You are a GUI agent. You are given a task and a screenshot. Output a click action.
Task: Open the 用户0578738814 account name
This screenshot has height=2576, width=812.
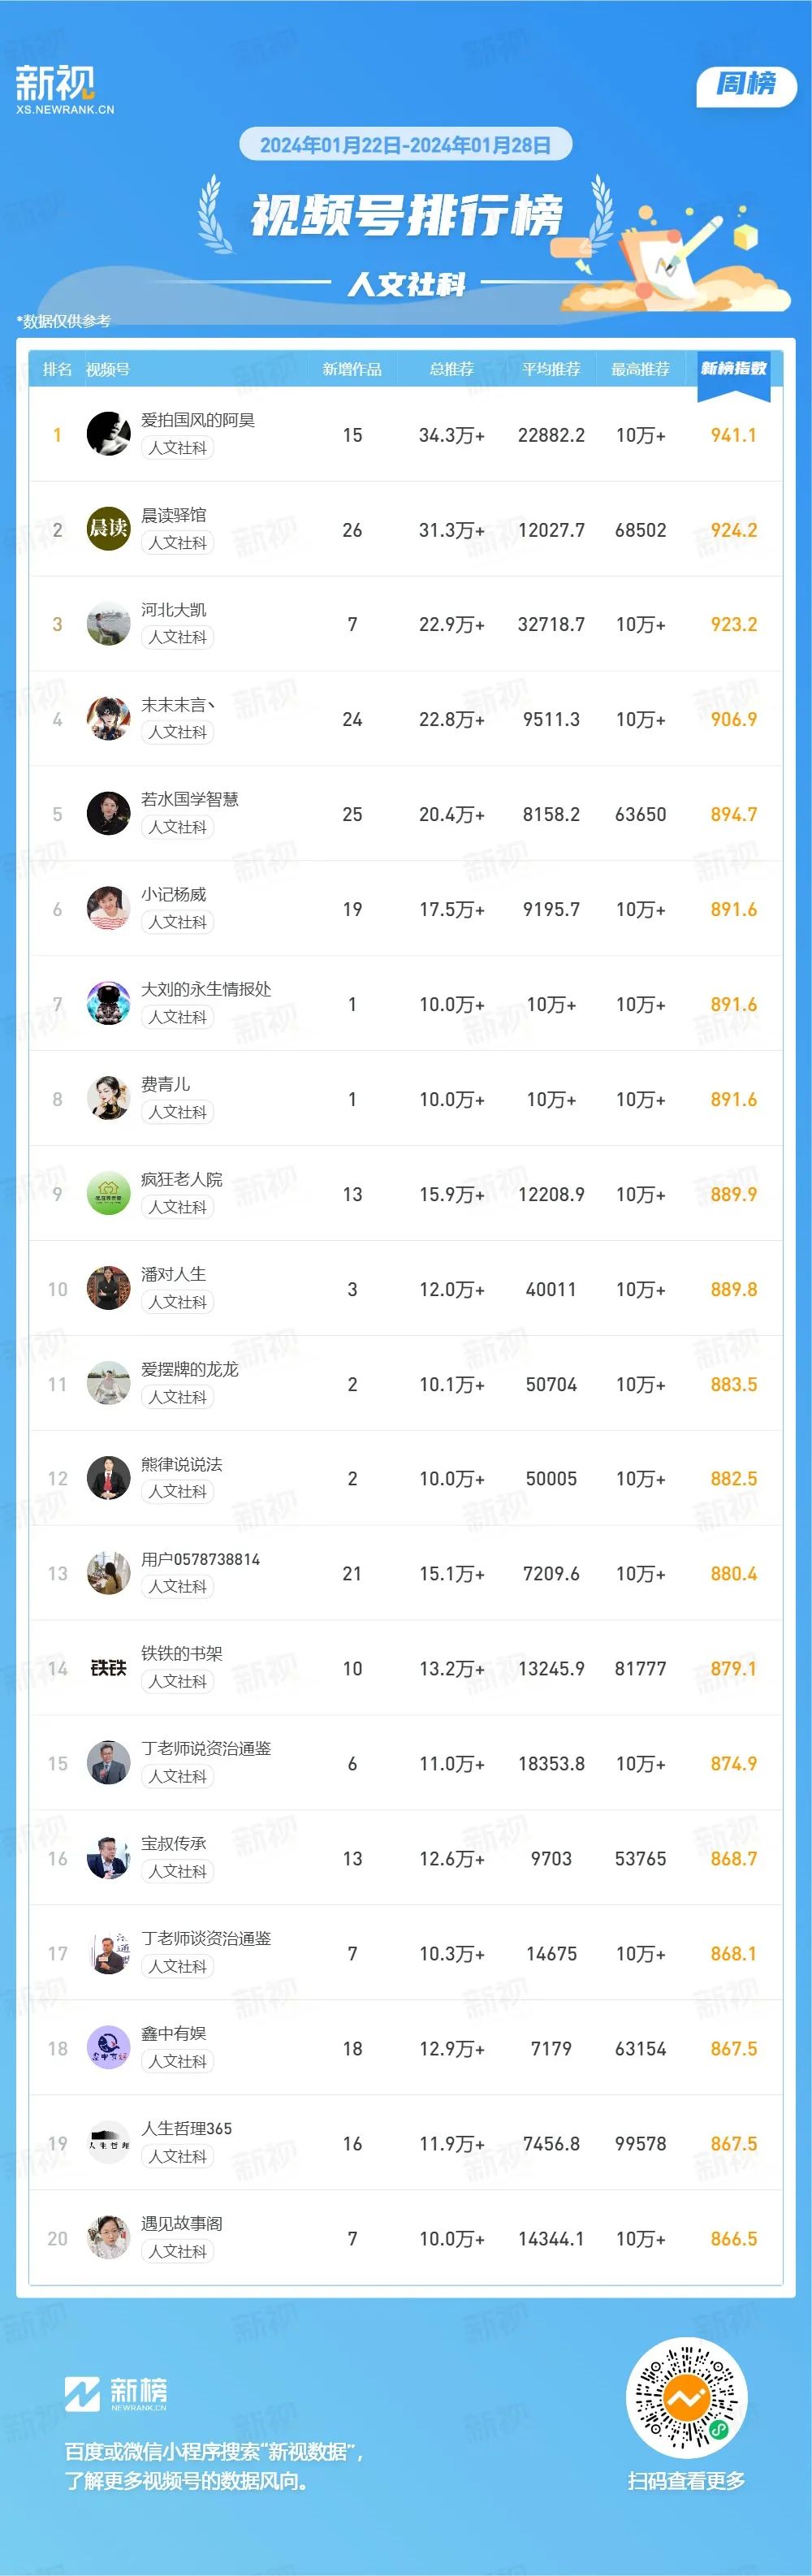(x=201, y=1559)
